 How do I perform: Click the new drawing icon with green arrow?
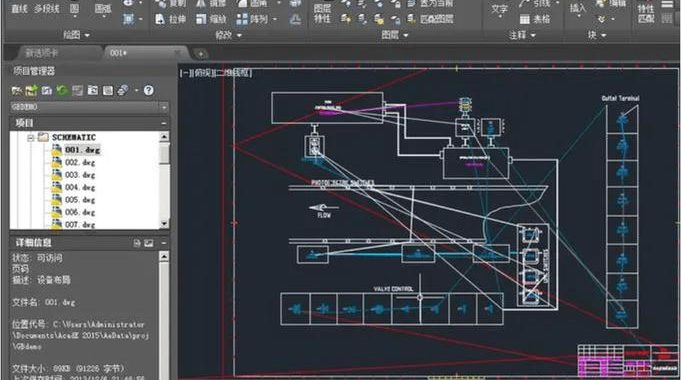coord(31,90)
